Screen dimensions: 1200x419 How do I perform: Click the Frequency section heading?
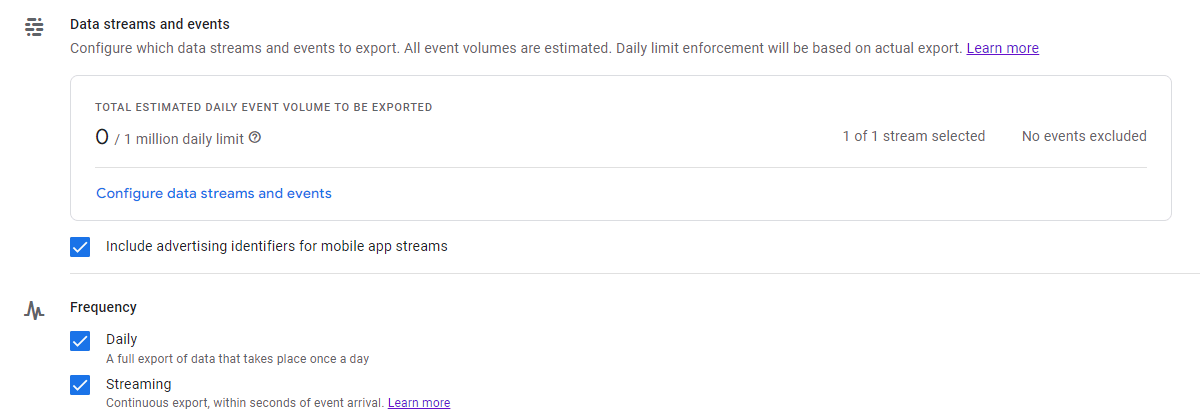coord(103,307)
